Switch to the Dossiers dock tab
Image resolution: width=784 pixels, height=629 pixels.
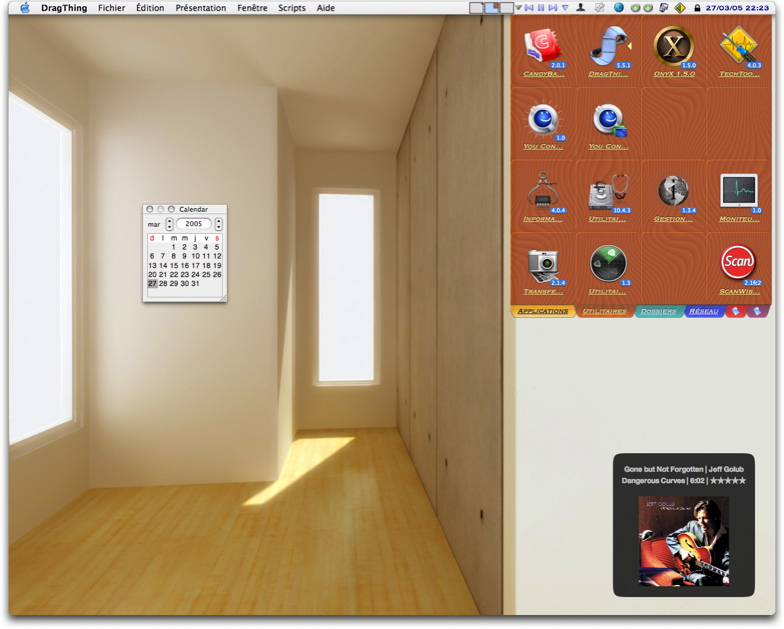659,312
